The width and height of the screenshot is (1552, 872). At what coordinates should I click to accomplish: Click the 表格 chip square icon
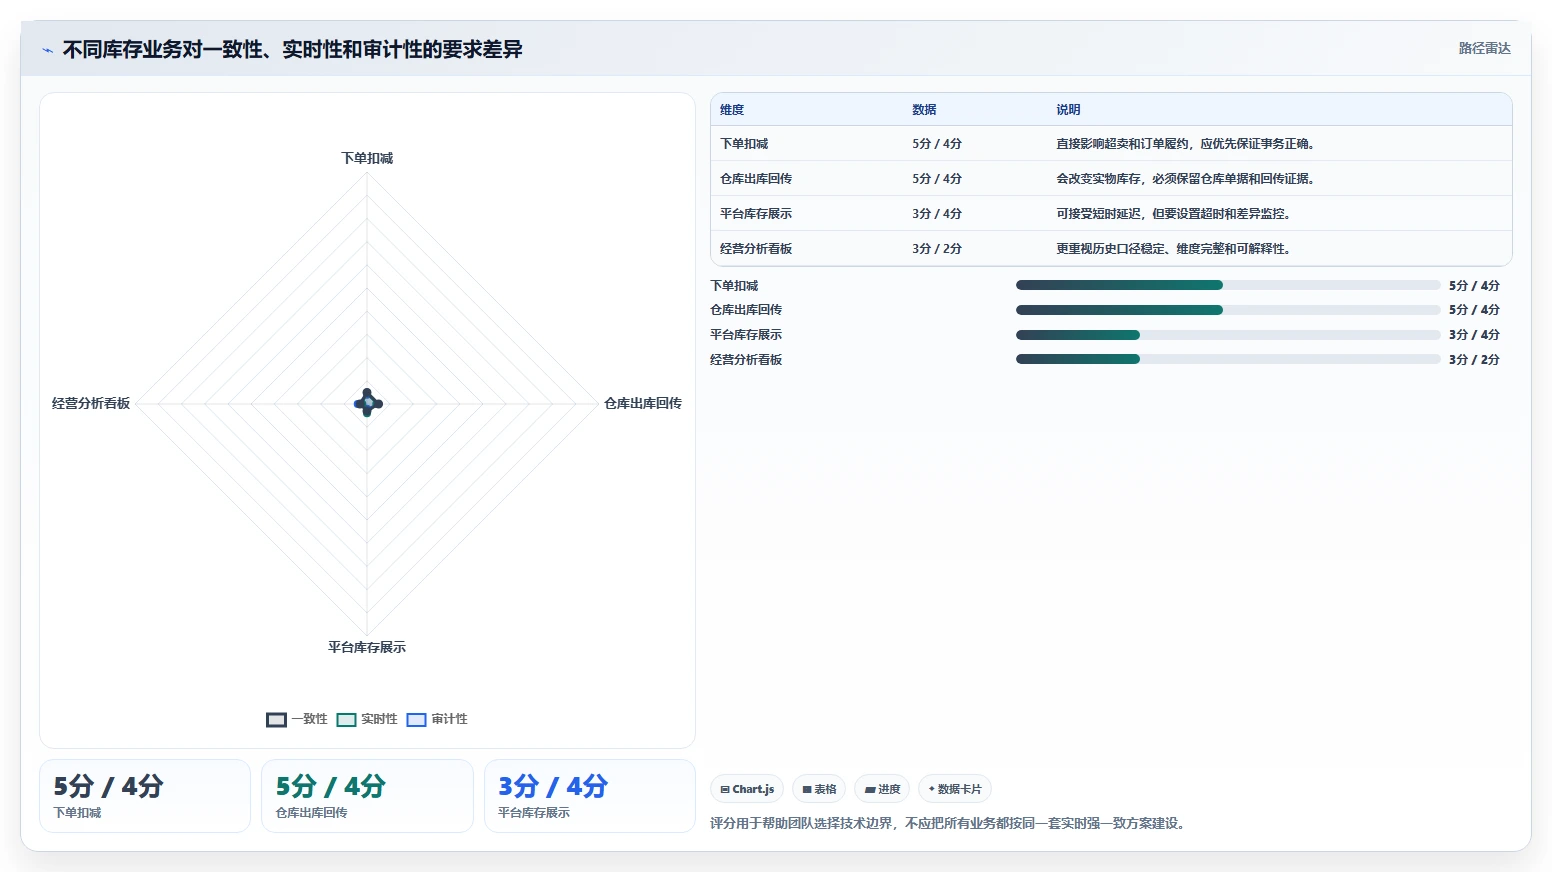(x=807, y=790)
